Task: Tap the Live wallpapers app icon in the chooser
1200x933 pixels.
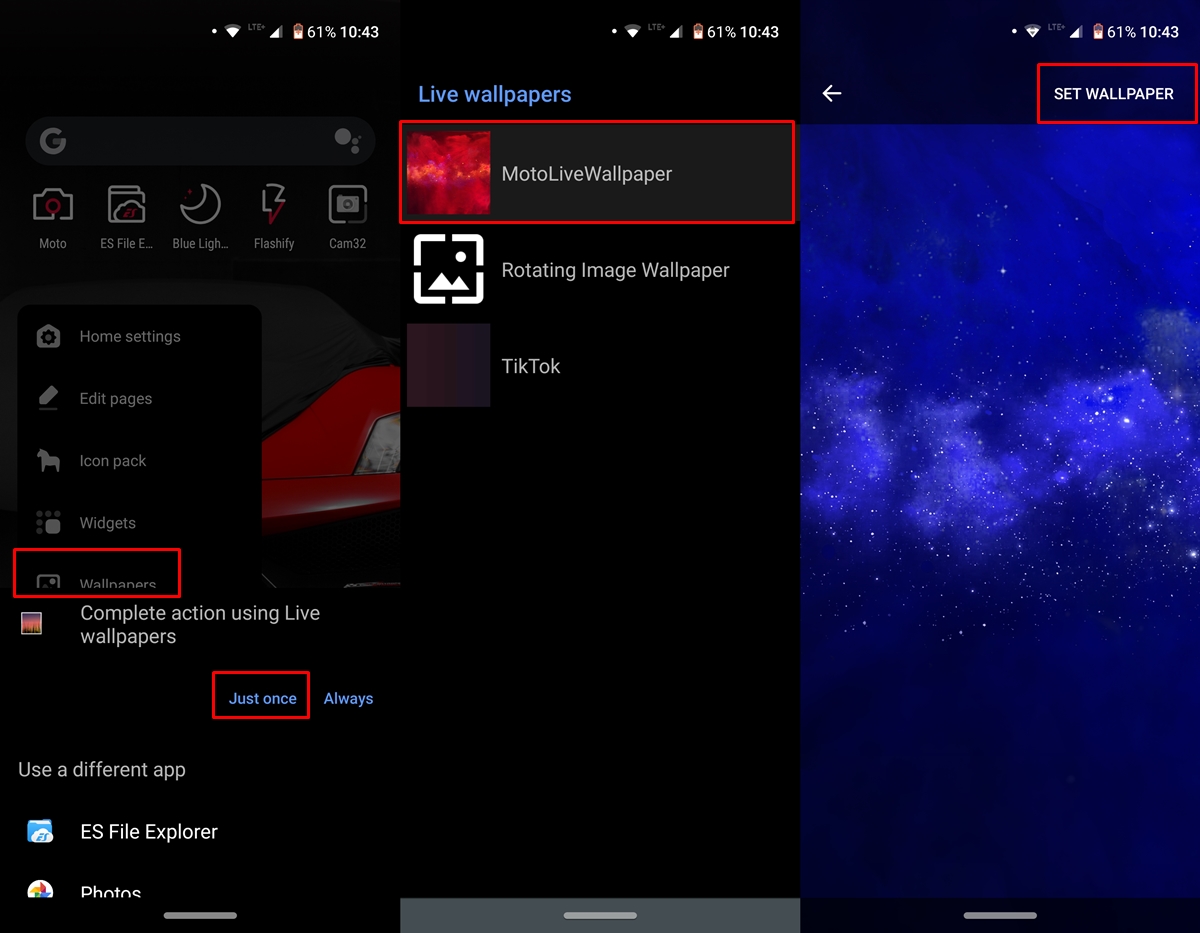Action: pyautogui.click(x=31, y=624)
